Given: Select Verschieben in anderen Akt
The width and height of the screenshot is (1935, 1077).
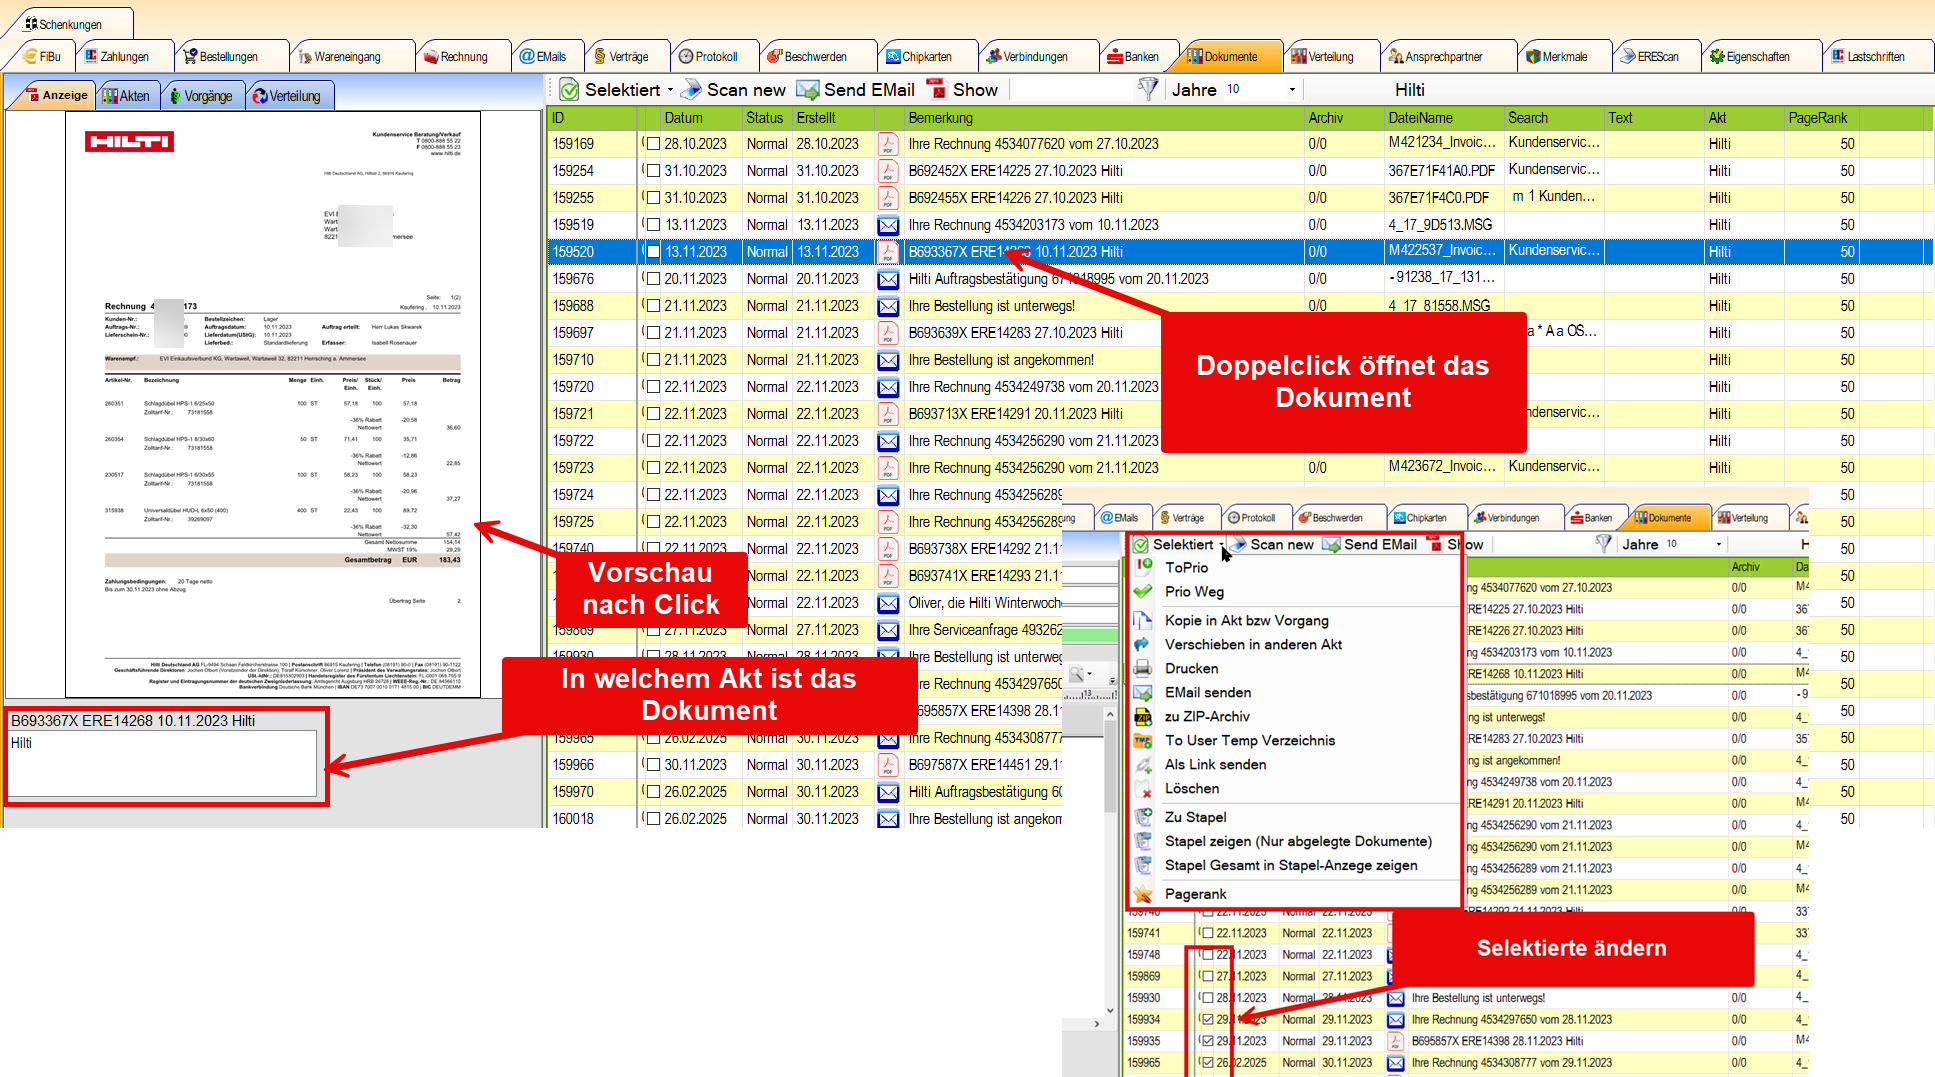Looking at the screenshot, I should [1253, 644].
